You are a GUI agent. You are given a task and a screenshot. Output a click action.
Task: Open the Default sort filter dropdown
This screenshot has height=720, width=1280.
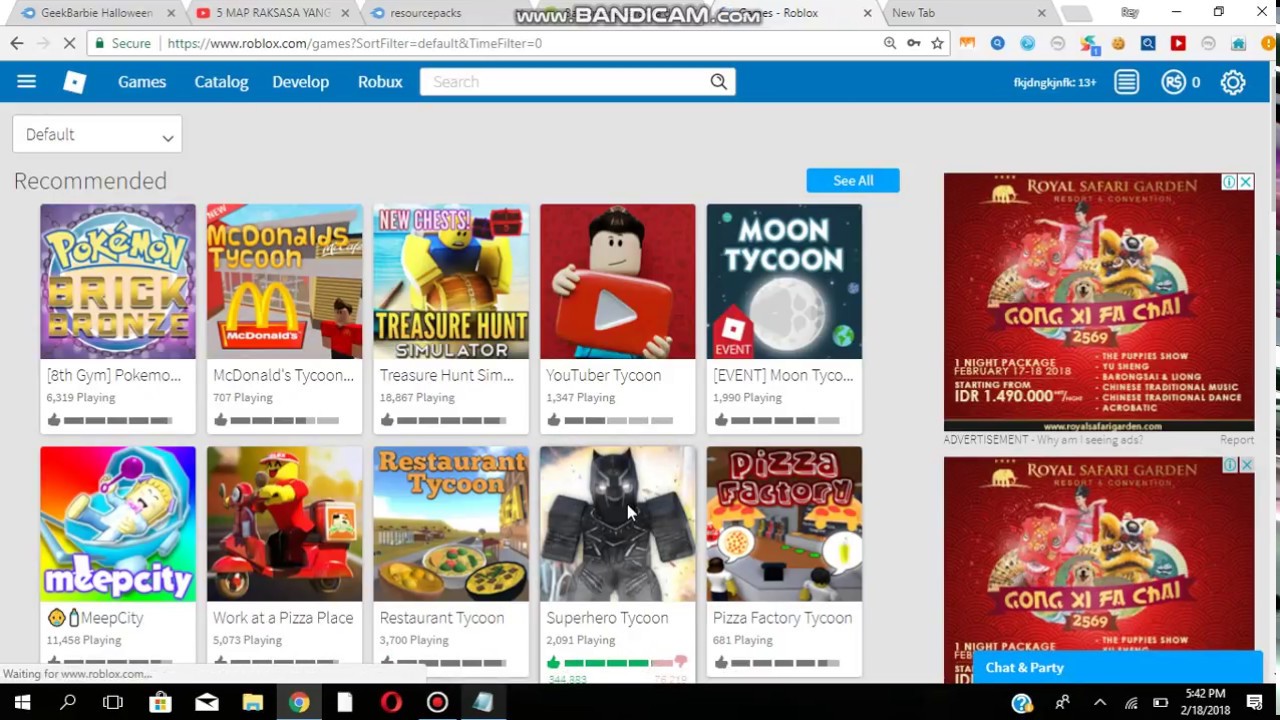[97, 134]
